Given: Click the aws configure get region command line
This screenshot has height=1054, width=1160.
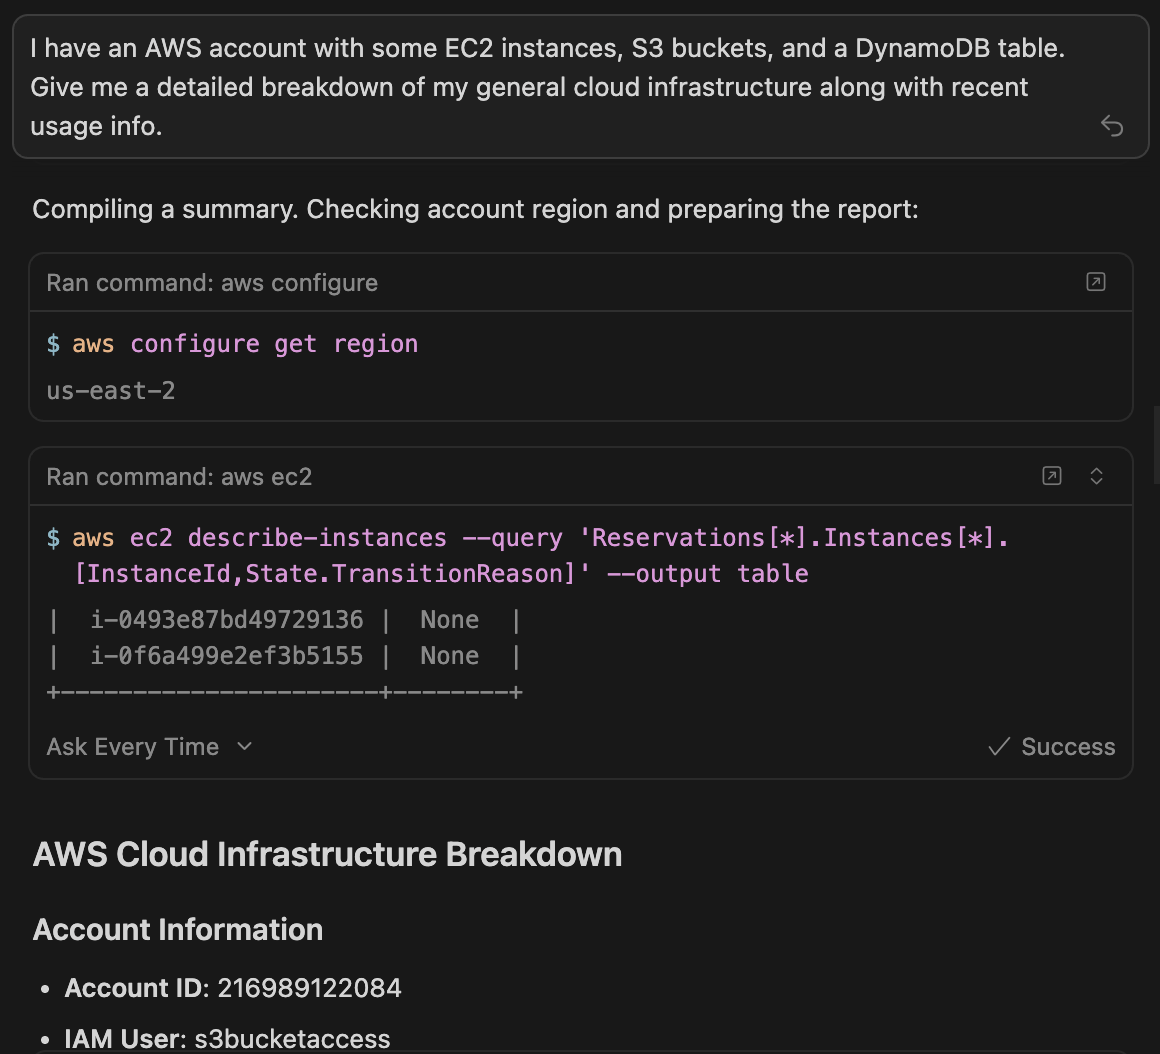Looking at the screenshot, I should [232, 344].
